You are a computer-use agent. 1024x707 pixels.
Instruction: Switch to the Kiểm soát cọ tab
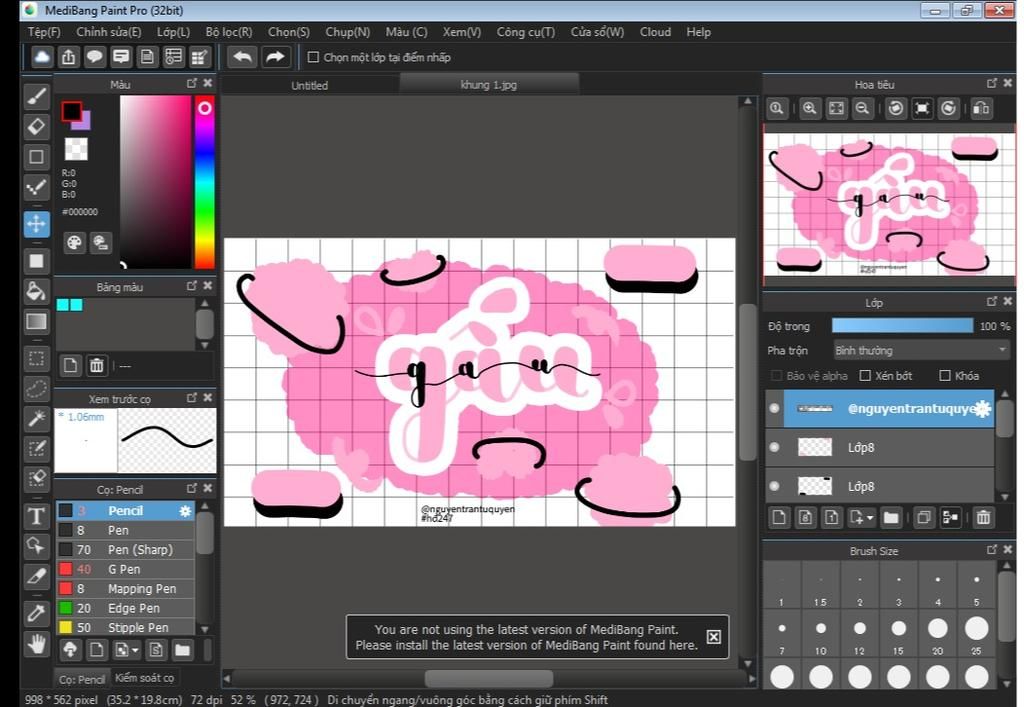[144, 678]
